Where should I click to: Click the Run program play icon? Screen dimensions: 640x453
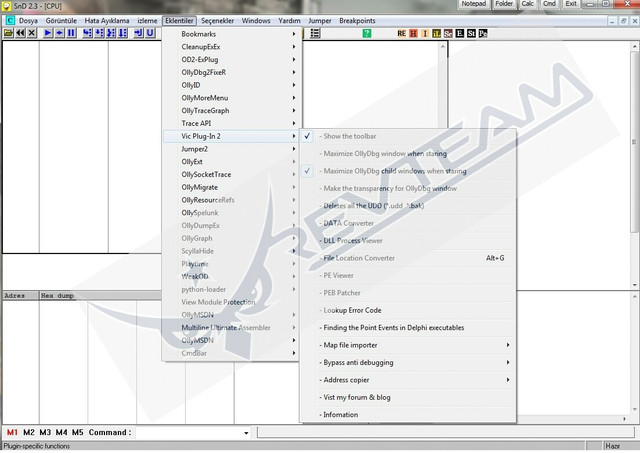[x=48, y=33]
